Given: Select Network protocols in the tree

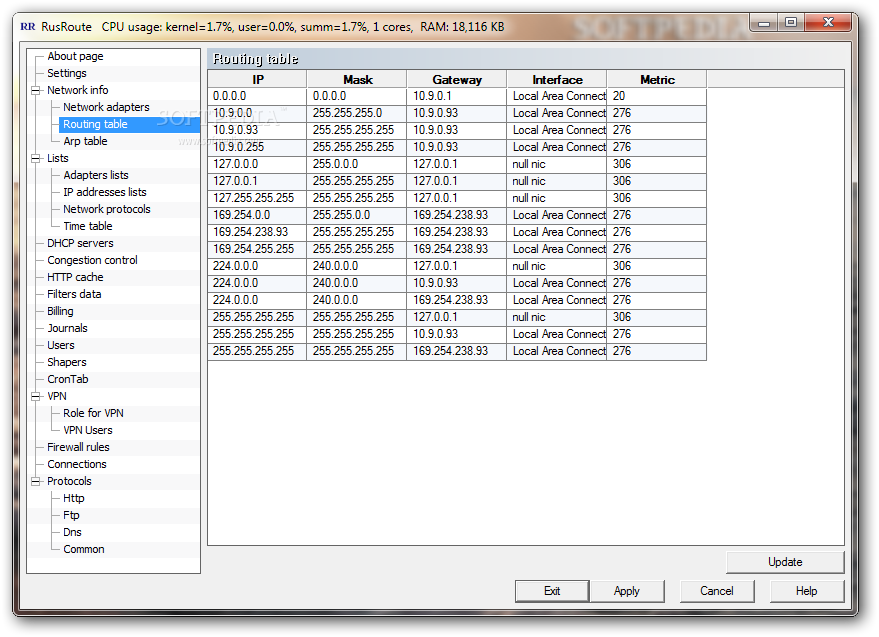Looking at the screenshot, I should [107, 209].
